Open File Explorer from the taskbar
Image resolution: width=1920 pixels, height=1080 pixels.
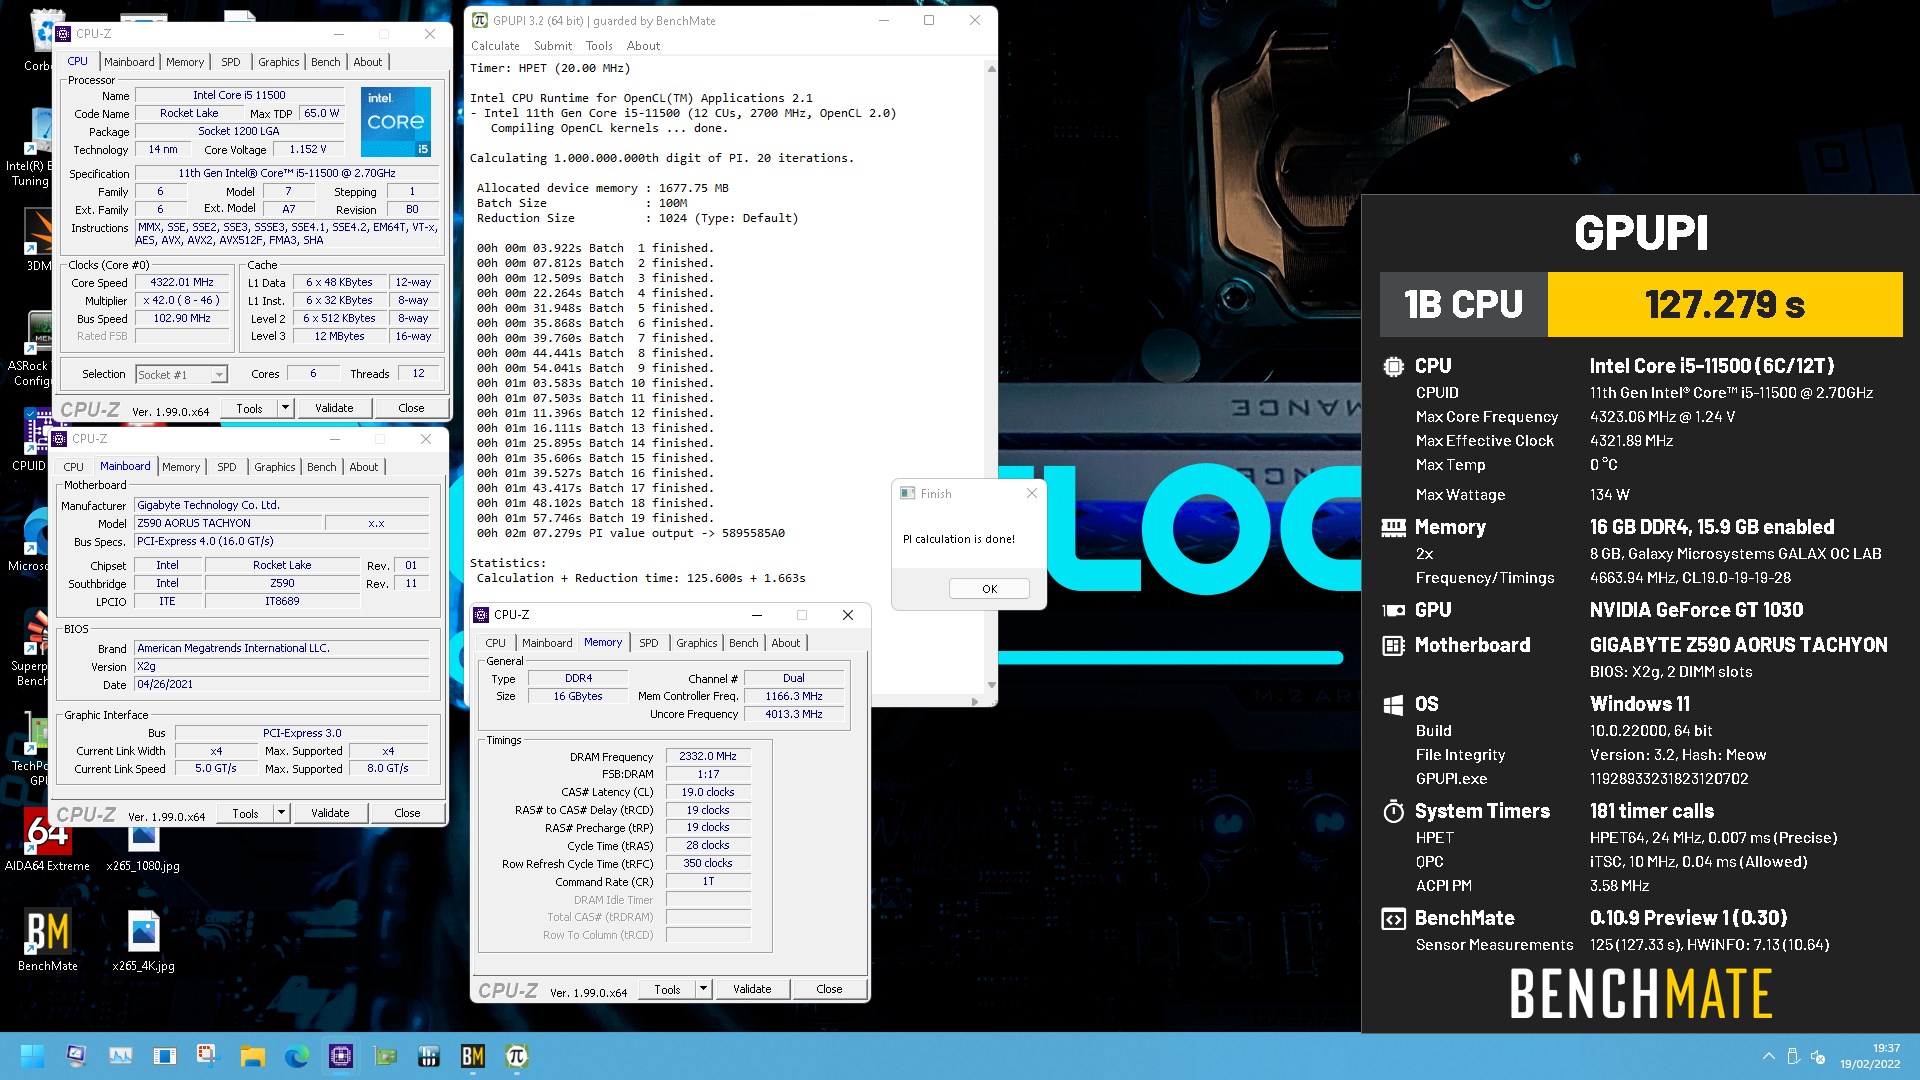pos(252,1056)
